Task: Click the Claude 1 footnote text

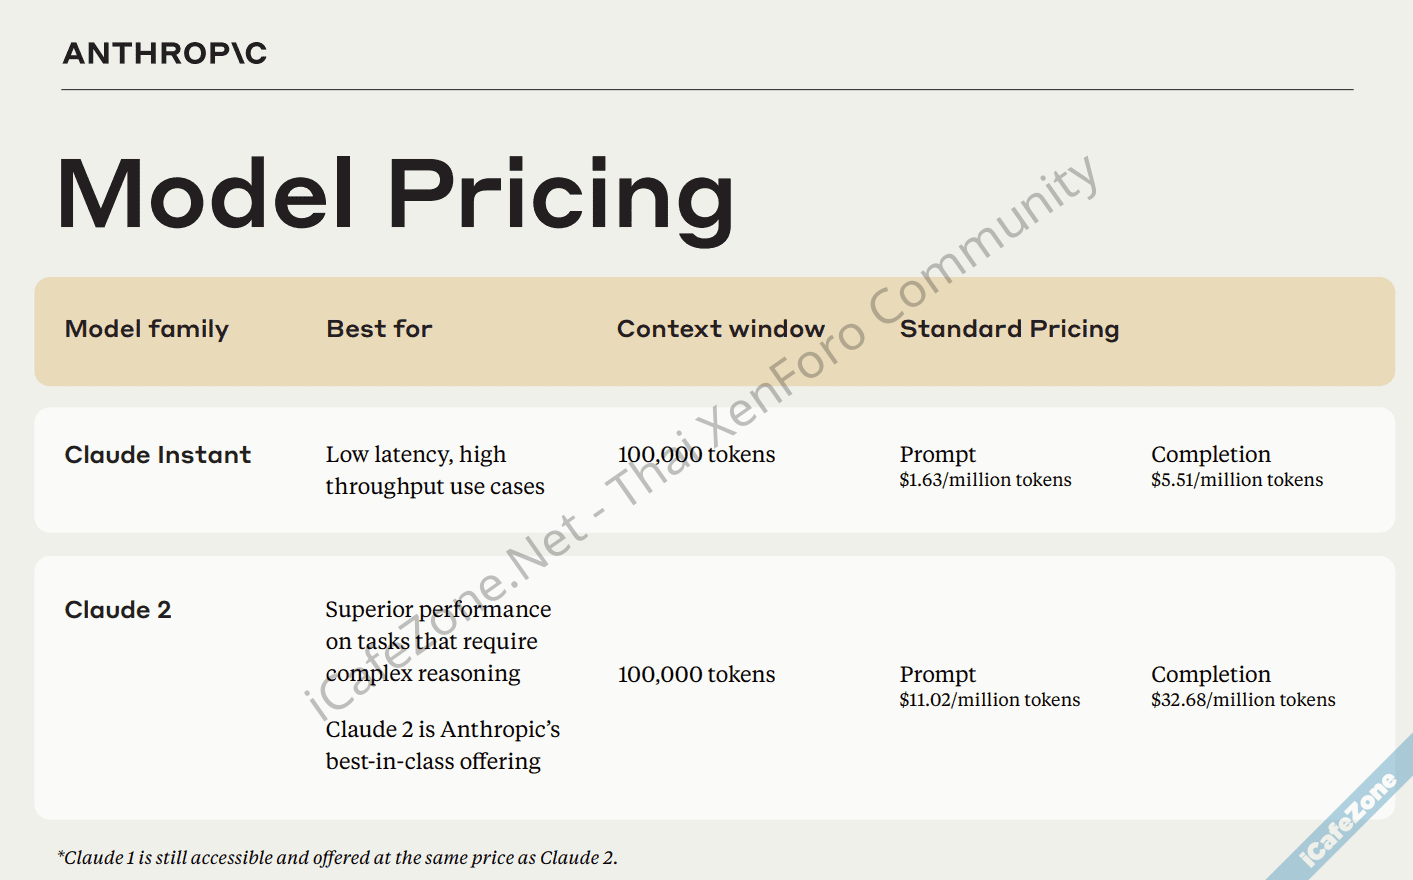Action: tap(338, 857)
